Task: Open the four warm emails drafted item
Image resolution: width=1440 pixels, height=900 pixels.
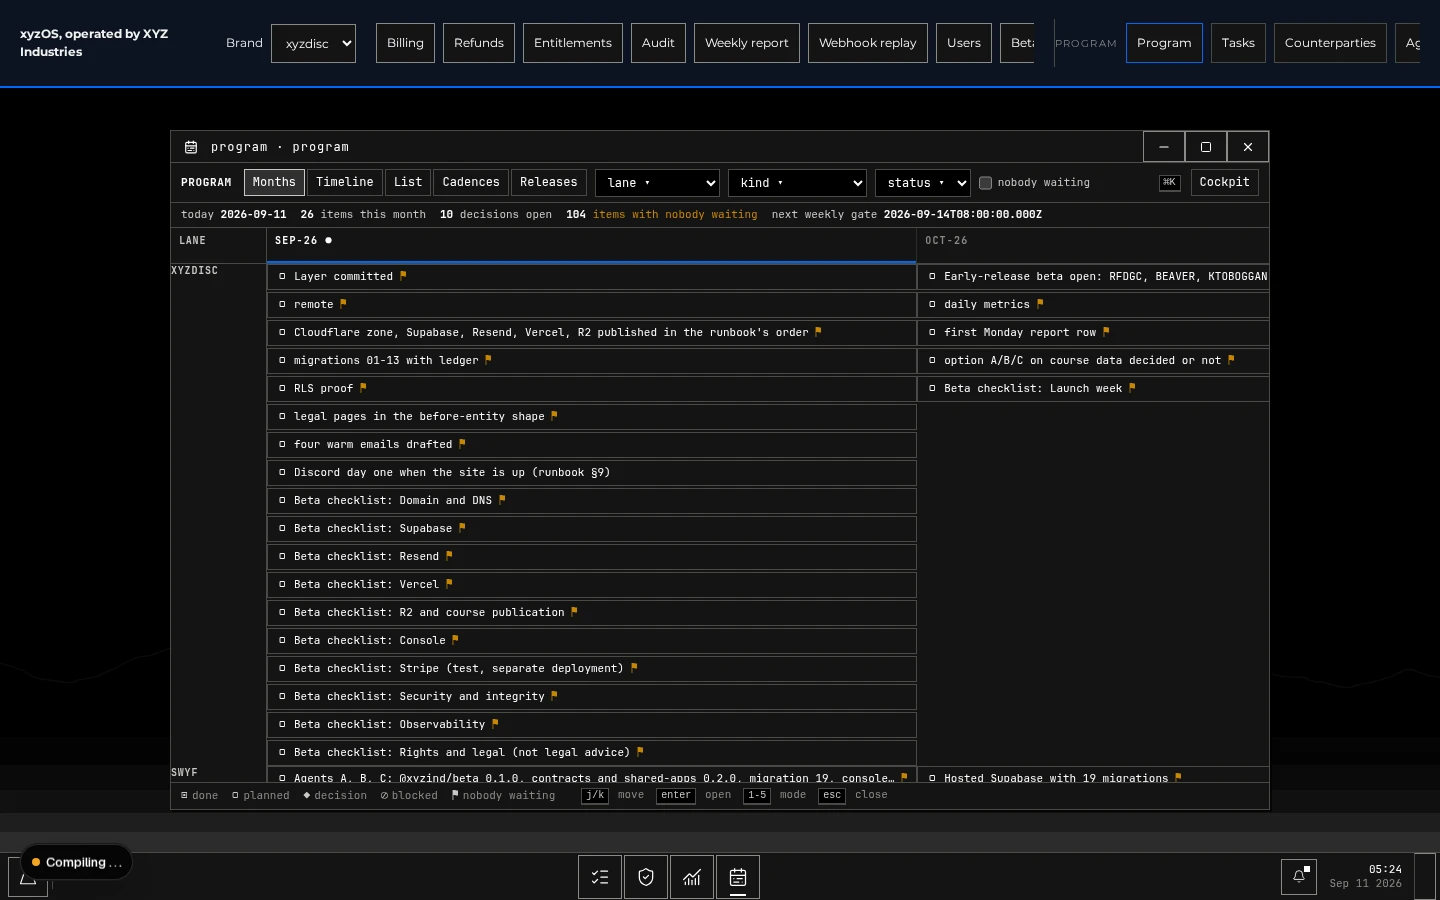Action: pos(592,444)
